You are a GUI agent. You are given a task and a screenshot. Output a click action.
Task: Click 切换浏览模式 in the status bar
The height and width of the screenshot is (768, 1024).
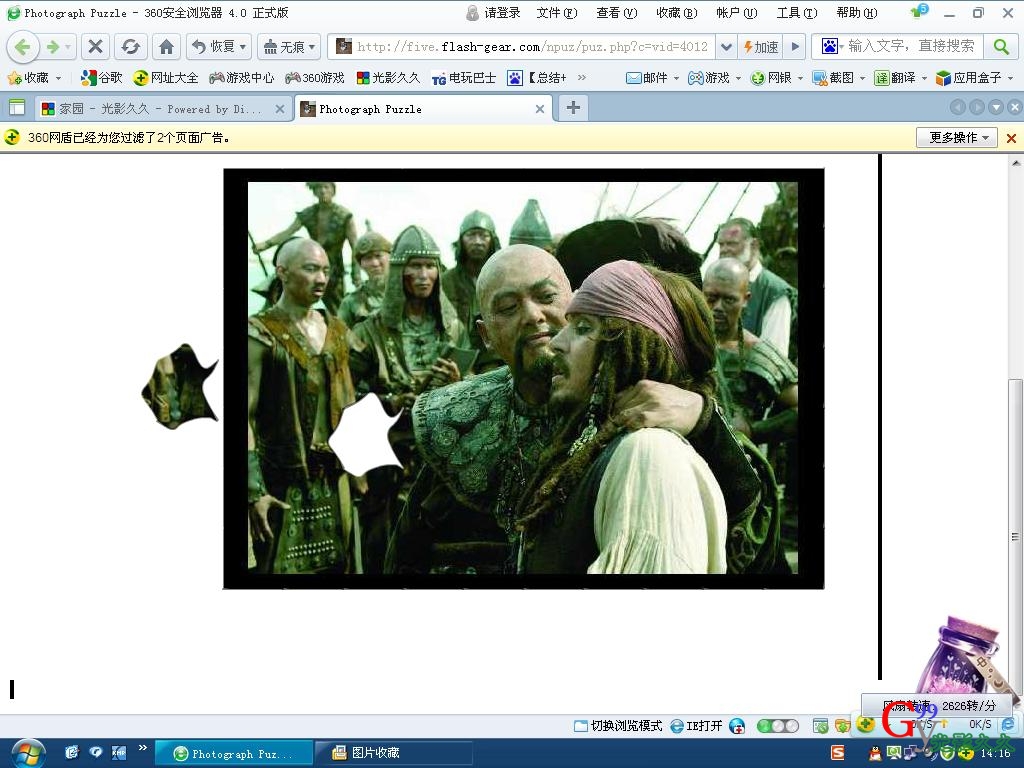618,726
